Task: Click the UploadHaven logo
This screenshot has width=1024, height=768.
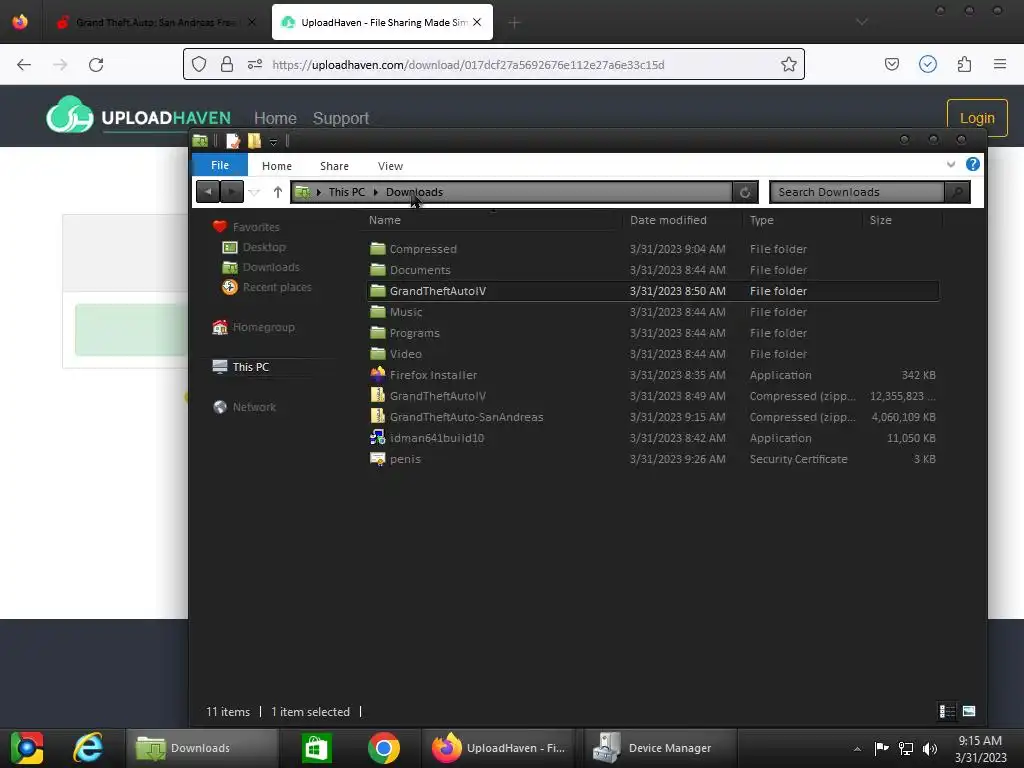Action: tap(138, 115)
